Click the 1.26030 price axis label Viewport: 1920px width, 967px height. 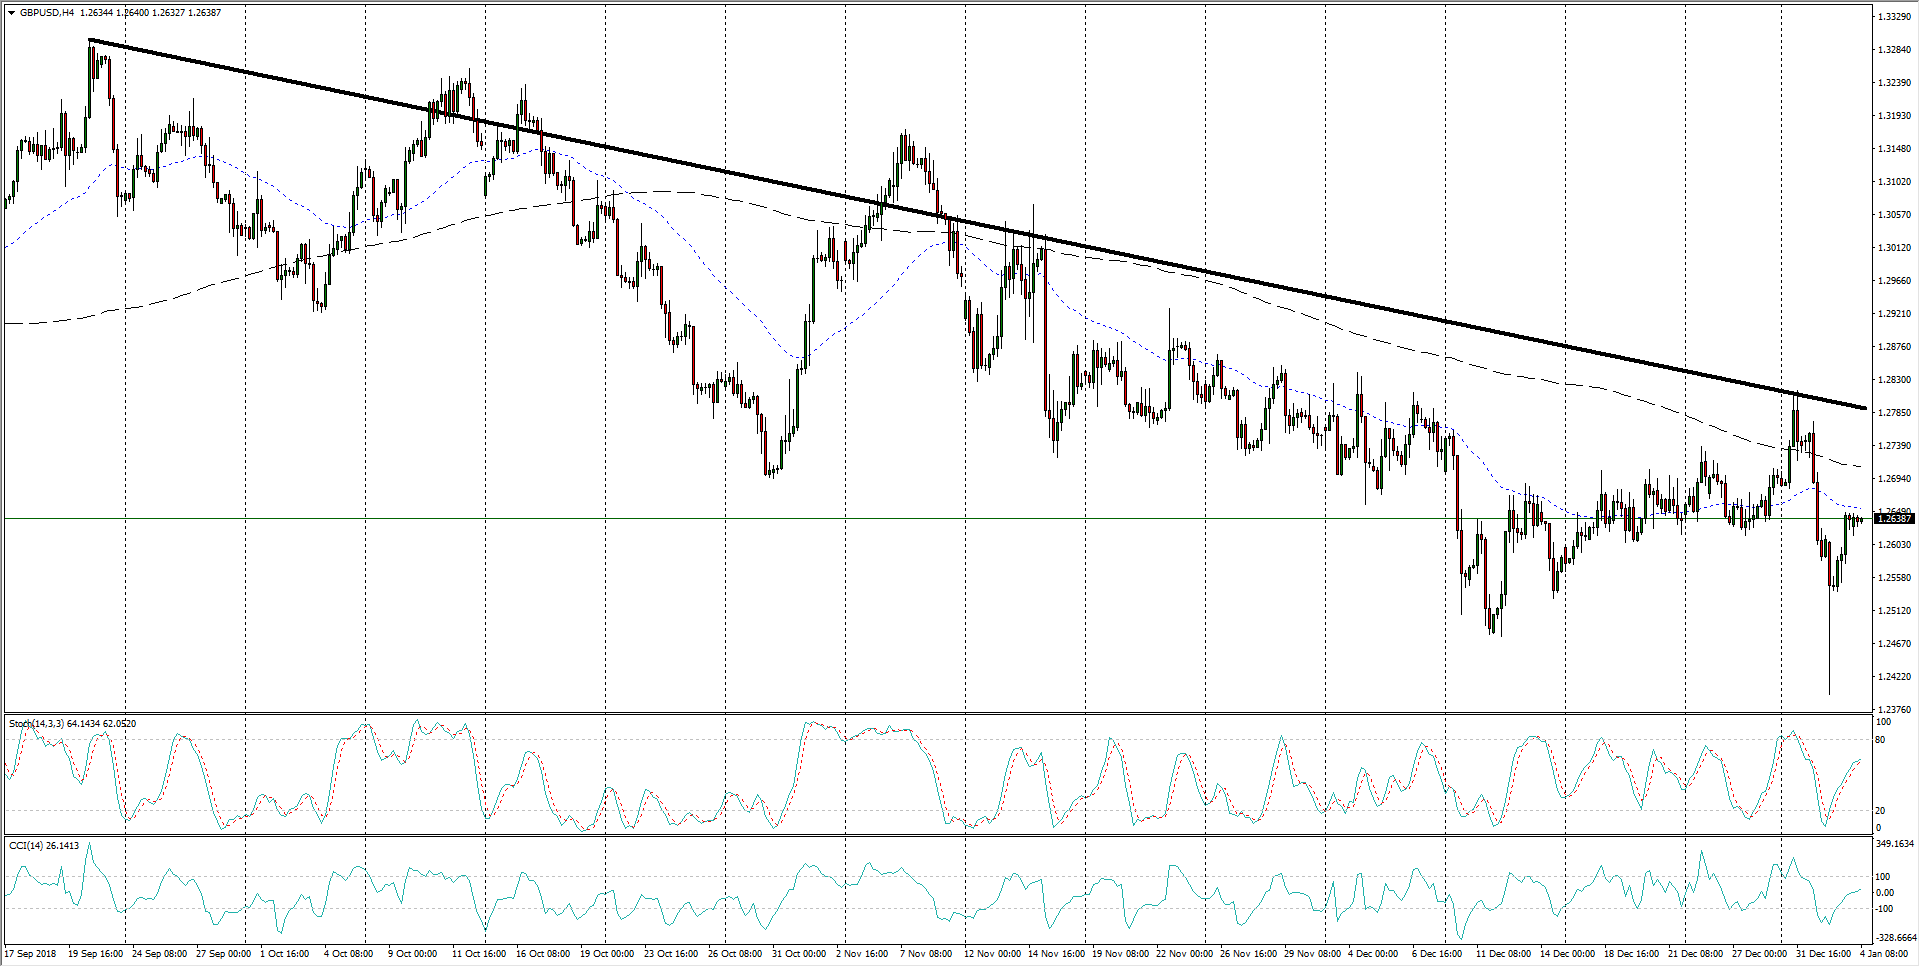(1894, 545)
